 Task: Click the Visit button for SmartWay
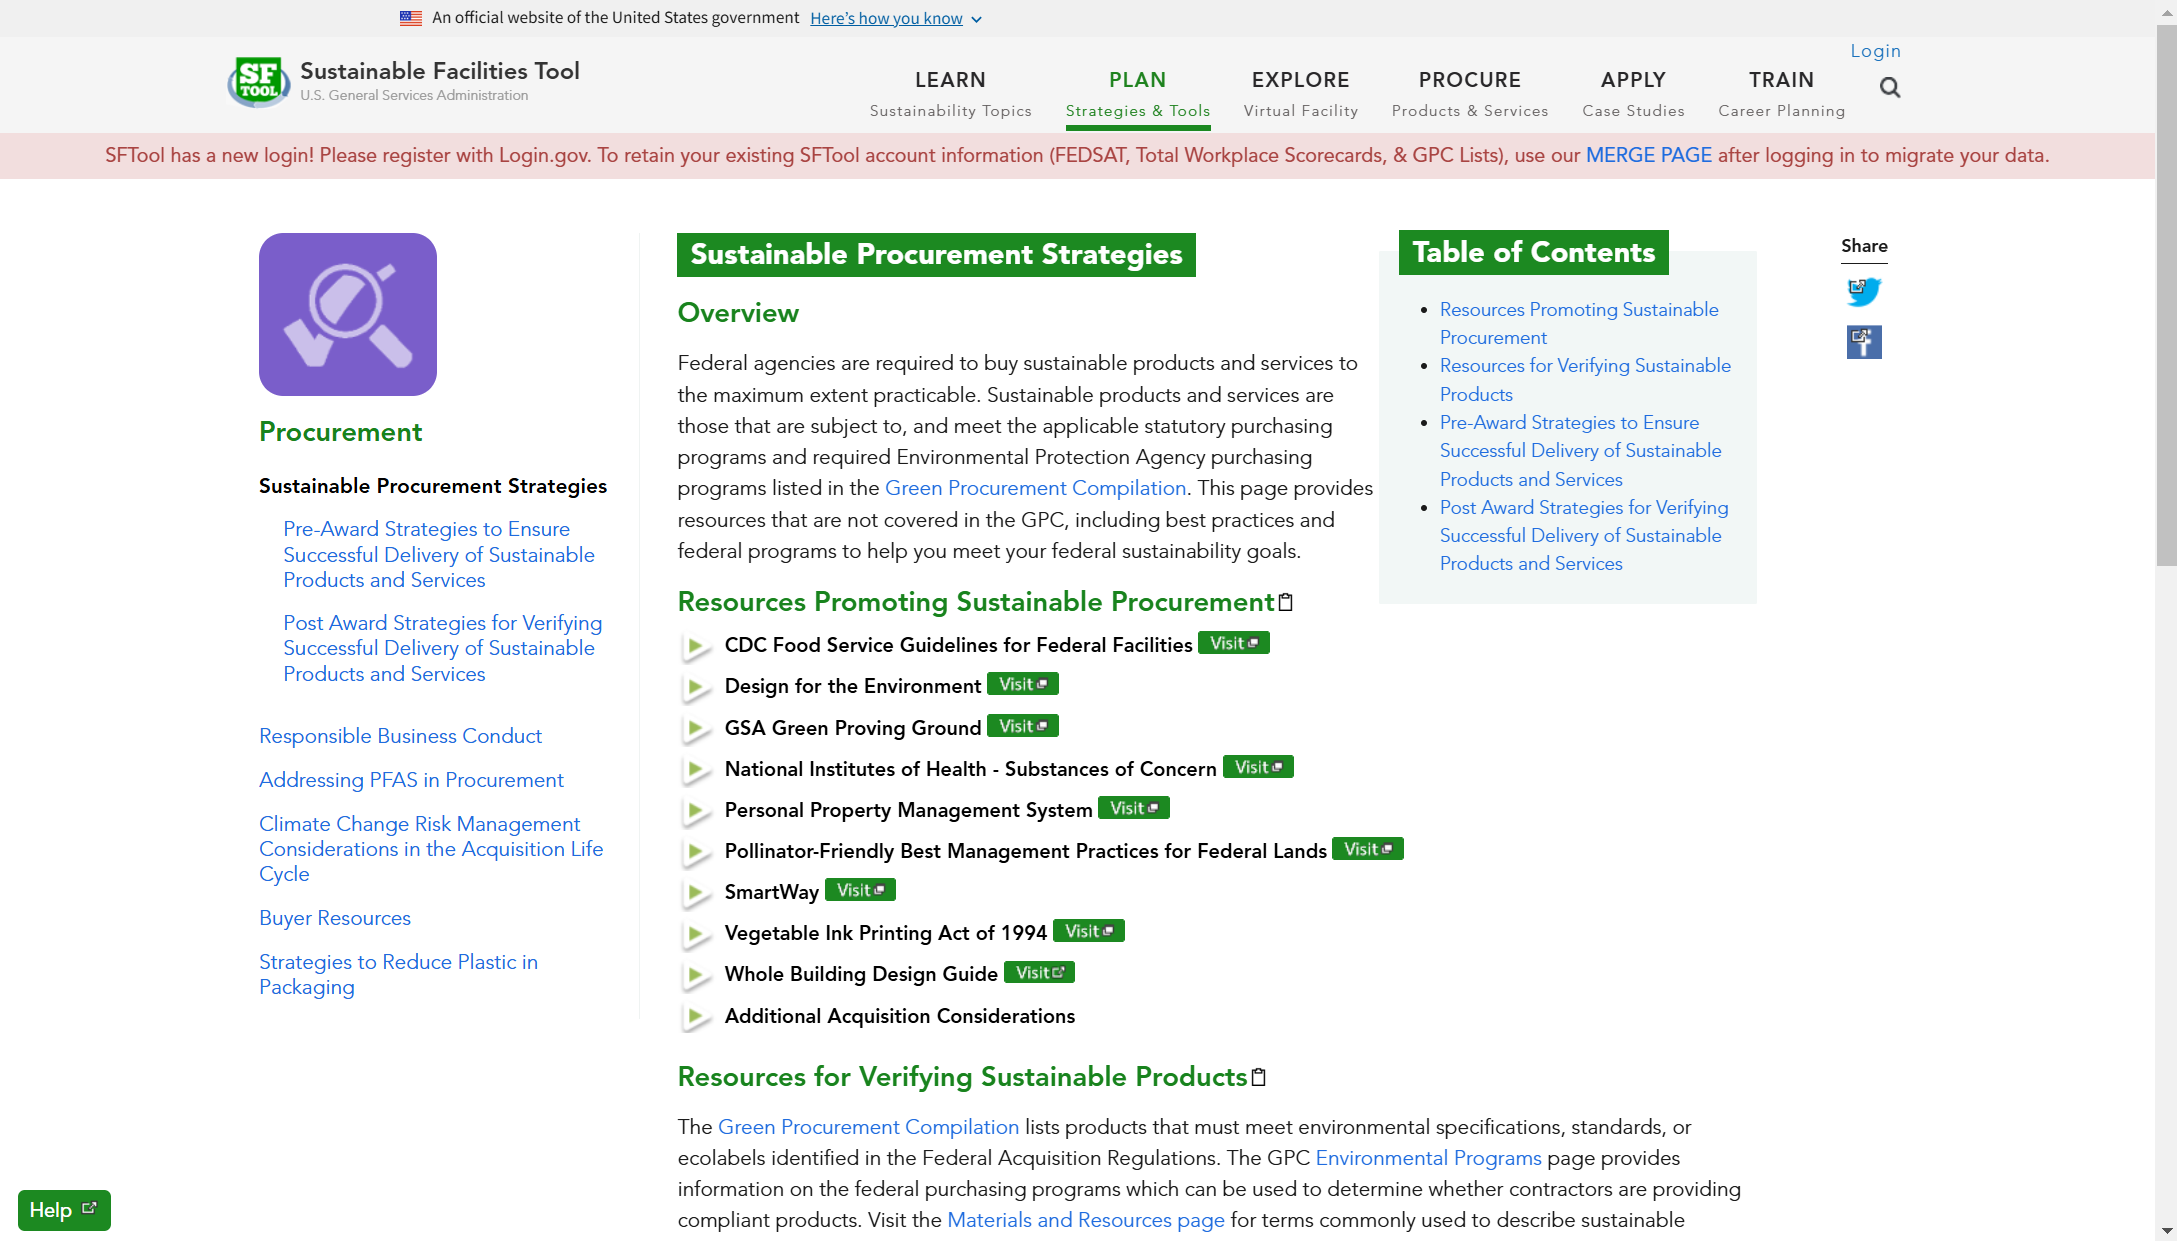(860, 890)
